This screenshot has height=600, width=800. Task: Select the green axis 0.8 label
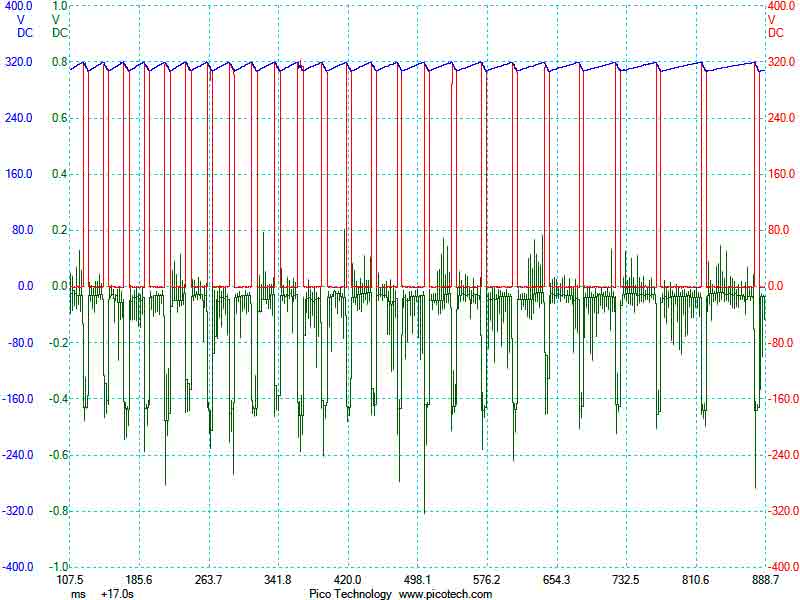click(x=60, y=62)
